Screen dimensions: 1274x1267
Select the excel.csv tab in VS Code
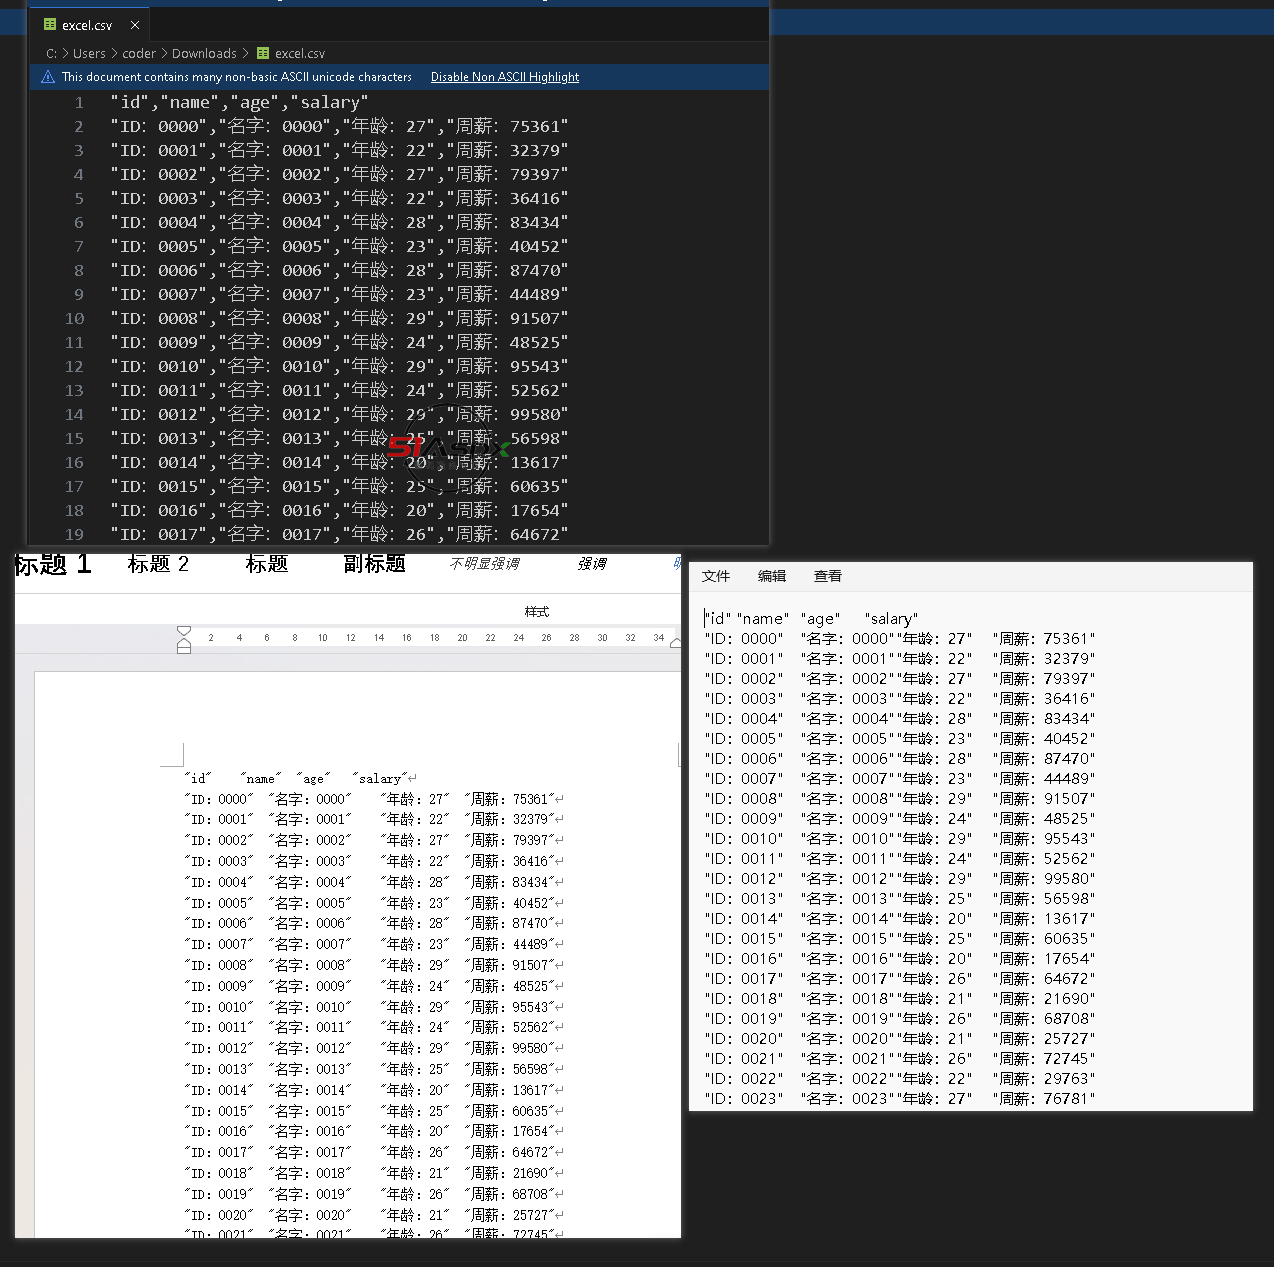[88, 25]
